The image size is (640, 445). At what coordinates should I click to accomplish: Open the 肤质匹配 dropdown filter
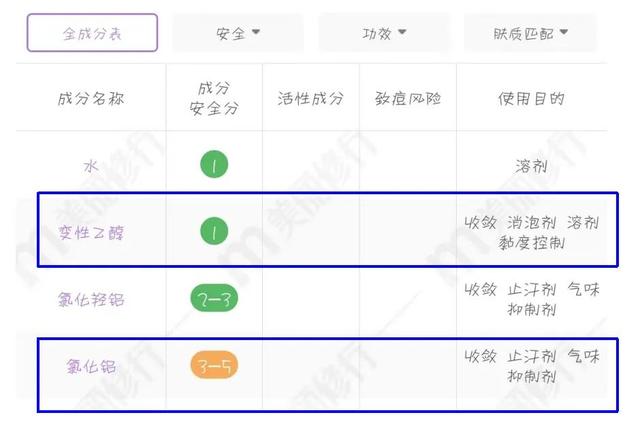click(530, 33)
